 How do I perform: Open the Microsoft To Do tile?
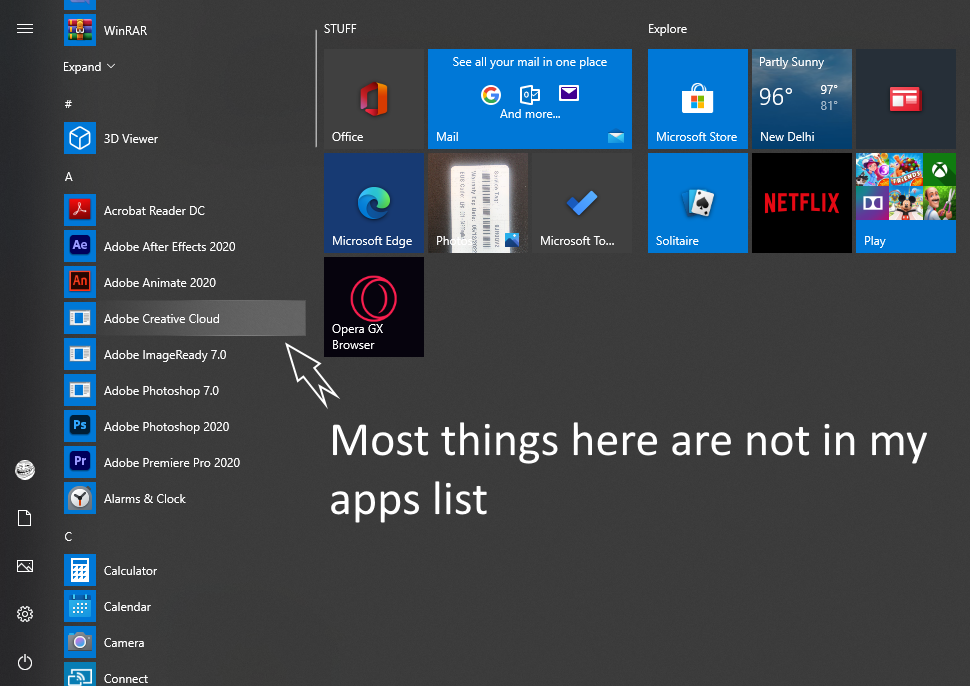tap(582, 203)
